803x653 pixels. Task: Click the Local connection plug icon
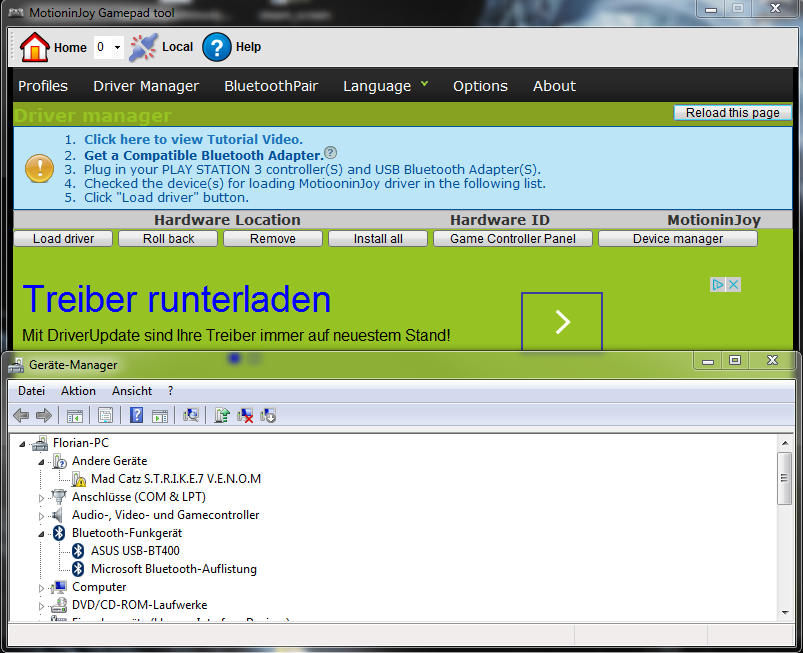[x=143, y=47]
